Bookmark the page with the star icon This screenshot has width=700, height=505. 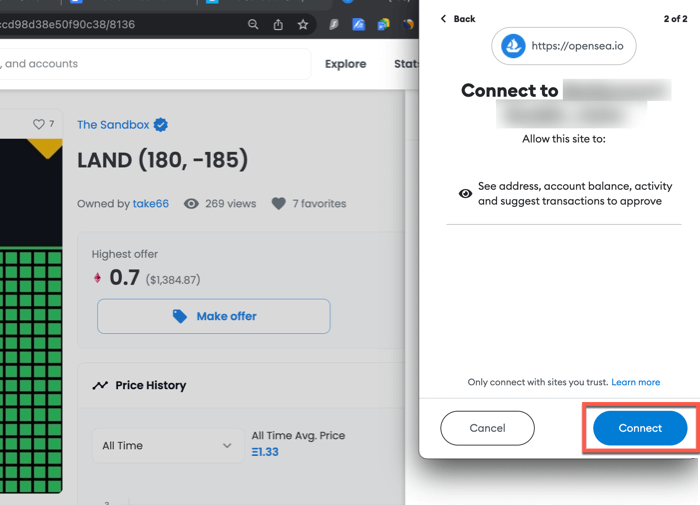point(303,24)
